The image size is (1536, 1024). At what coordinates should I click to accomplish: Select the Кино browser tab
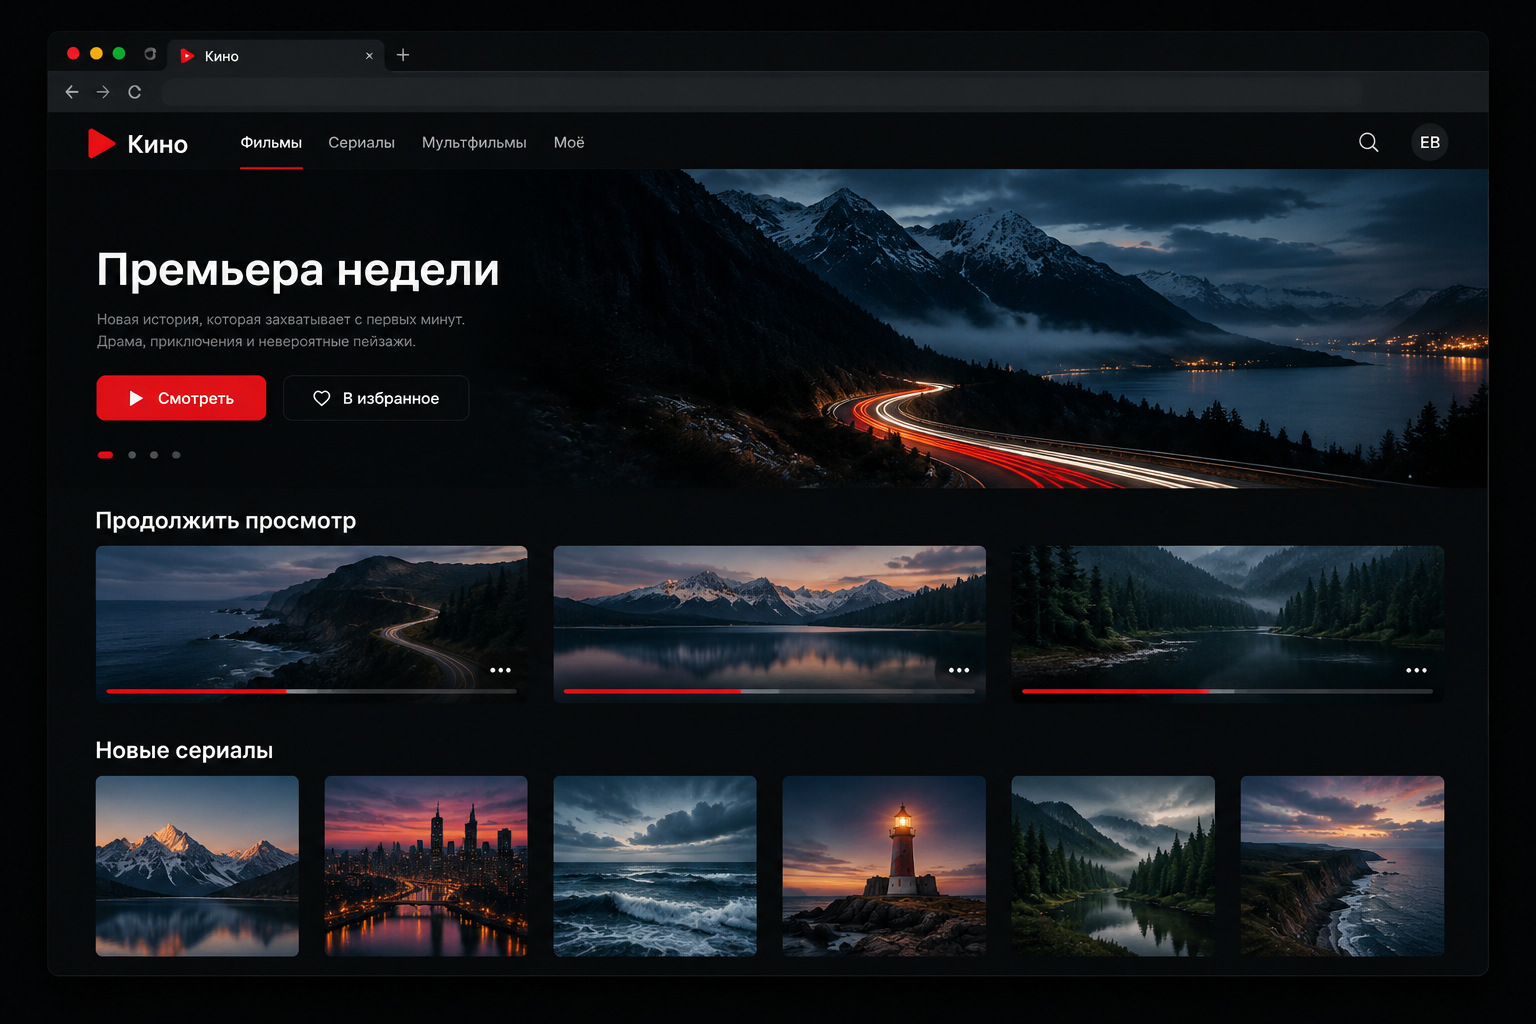(274, 56)
